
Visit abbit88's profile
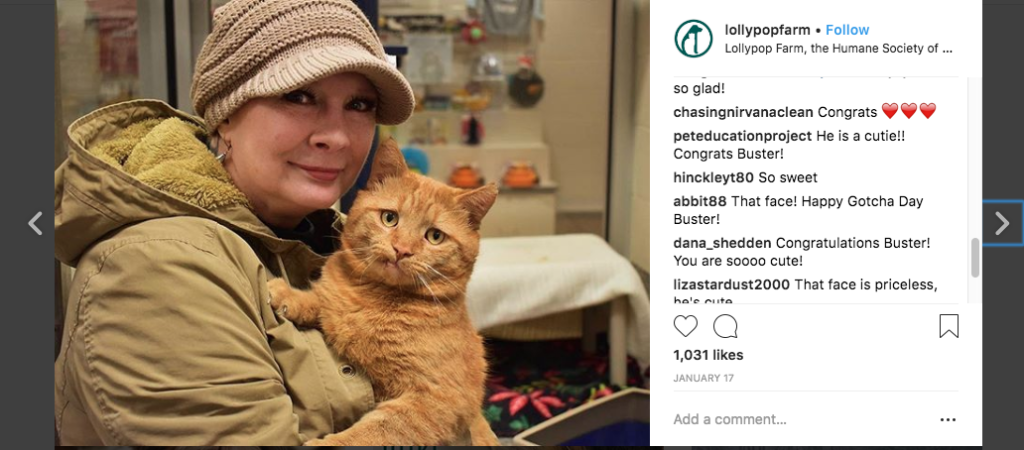click(700, 200)
